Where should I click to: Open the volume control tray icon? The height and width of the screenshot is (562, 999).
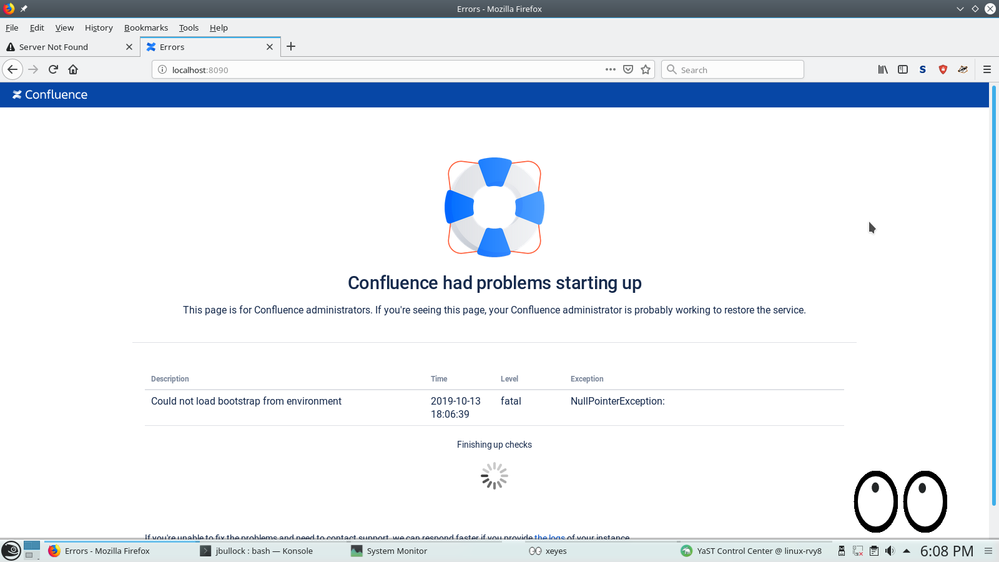(x=890, y=551)
